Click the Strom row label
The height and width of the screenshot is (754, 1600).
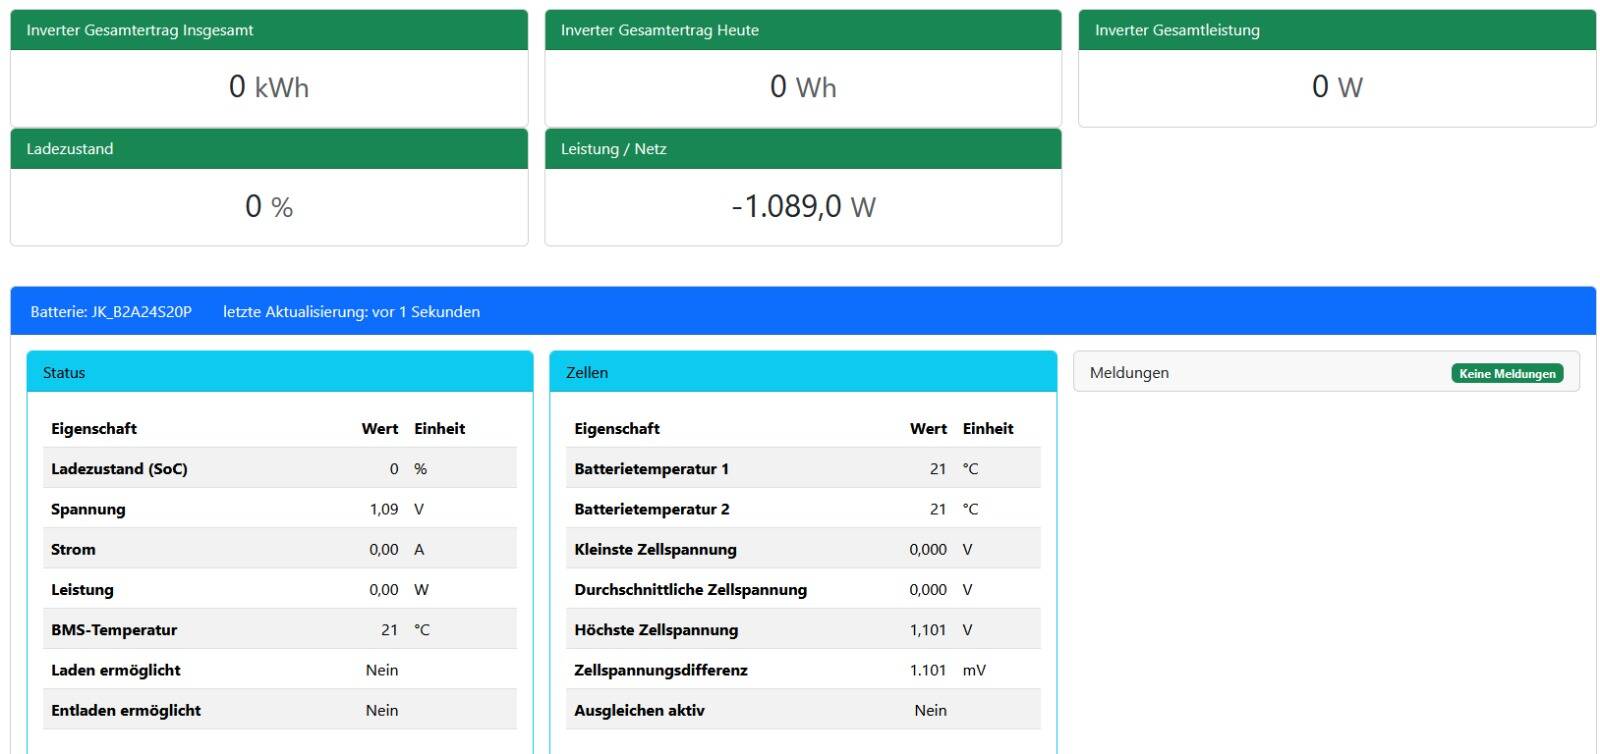tap(73, 549)
